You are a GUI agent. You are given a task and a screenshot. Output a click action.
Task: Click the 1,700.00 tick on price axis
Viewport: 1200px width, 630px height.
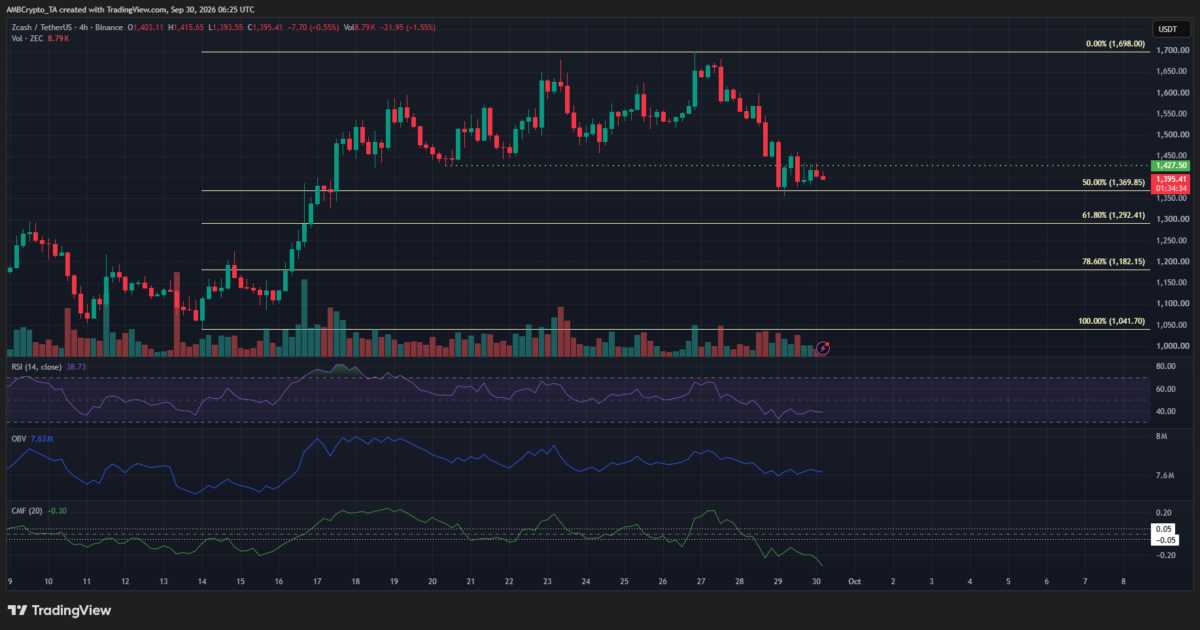(x=1169, y=51)
